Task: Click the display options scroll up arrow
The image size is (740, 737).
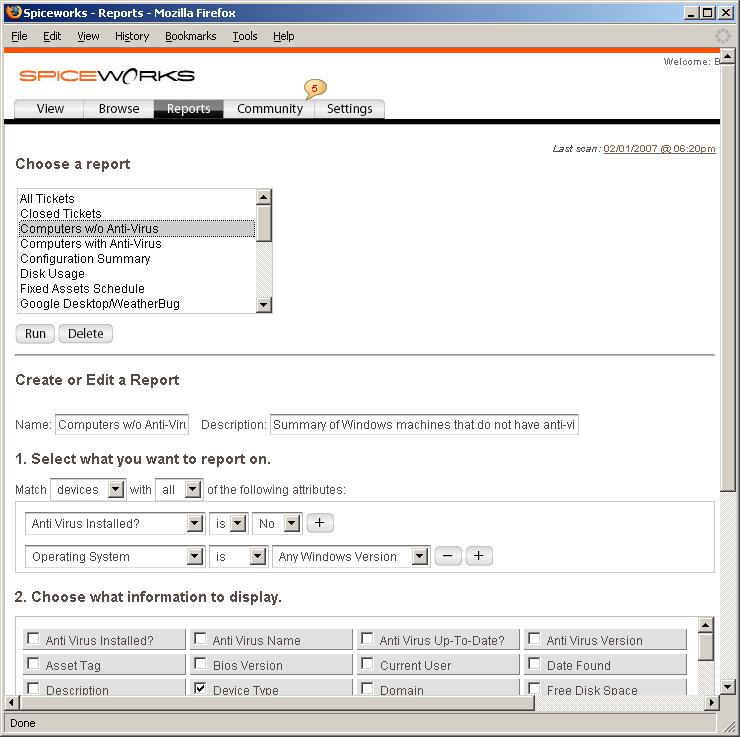Action: point(706,625)
